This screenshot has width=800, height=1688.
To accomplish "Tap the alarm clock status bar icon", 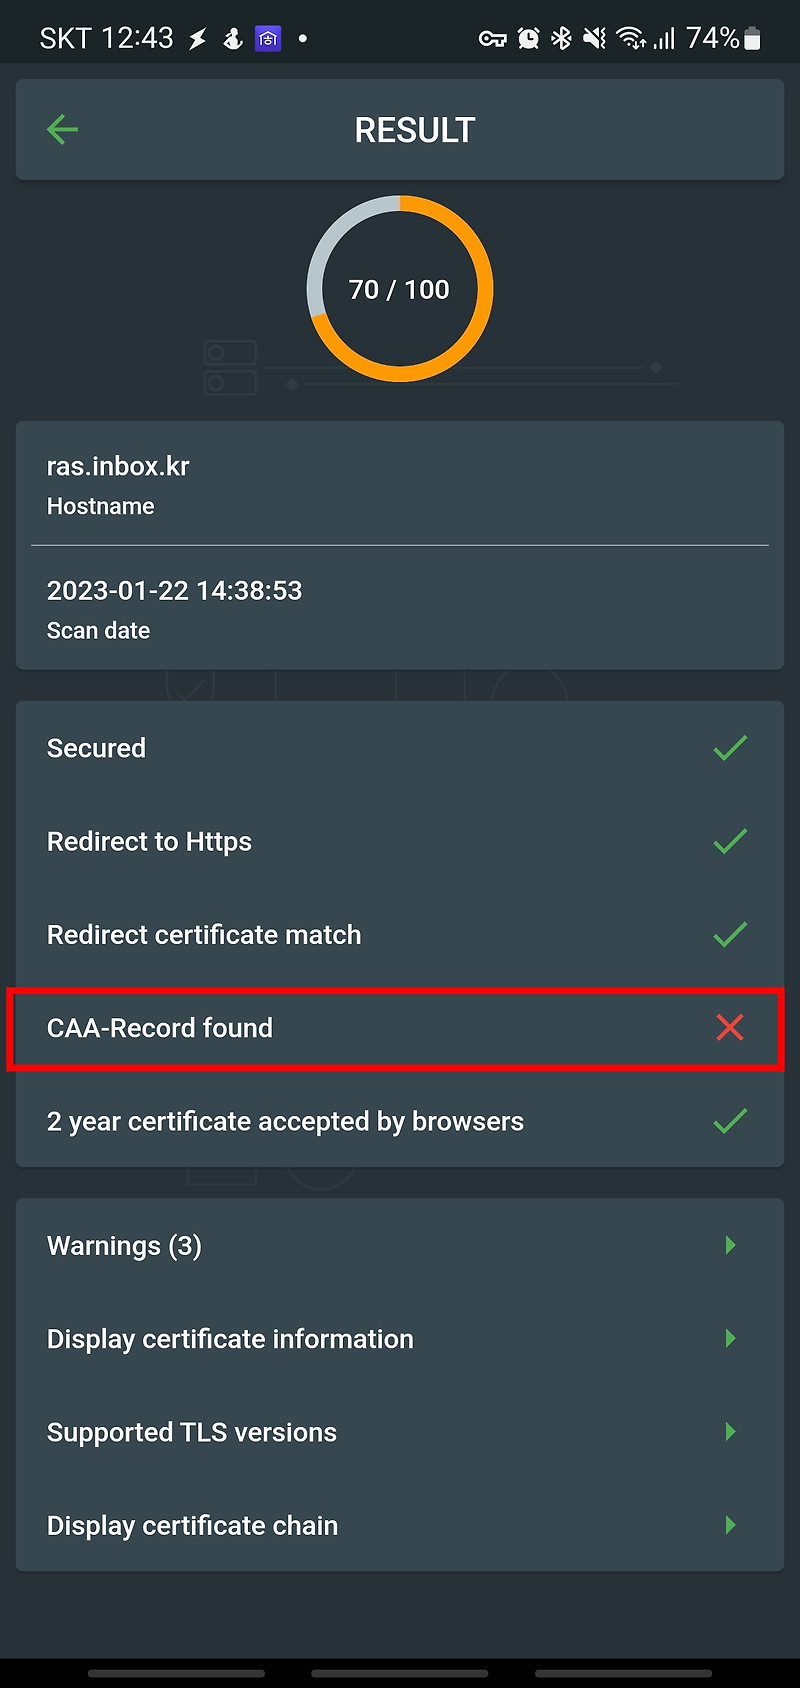I will 529,37.
